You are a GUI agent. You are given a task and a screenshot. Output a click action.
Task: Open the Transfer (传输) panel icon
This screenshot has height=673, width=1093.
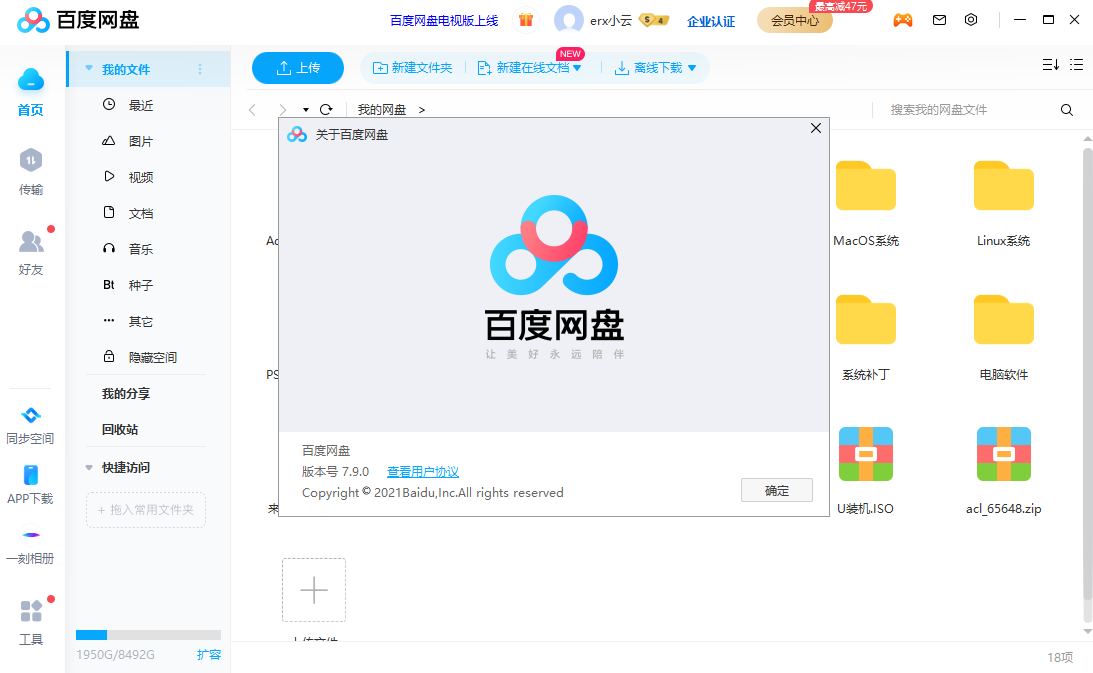(x=31, y=160)
